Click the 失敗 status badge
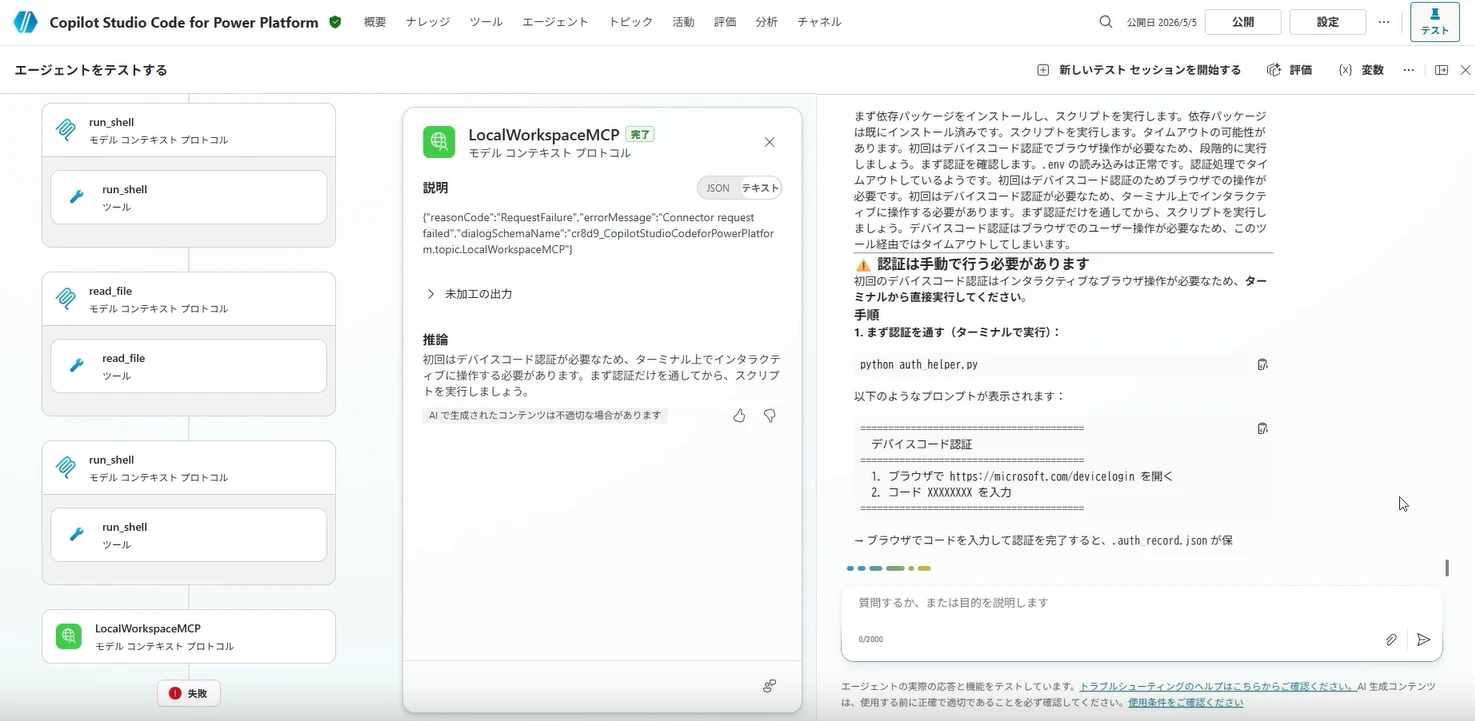The width and height of the screenshot is (1475, 721). point(189,693)
